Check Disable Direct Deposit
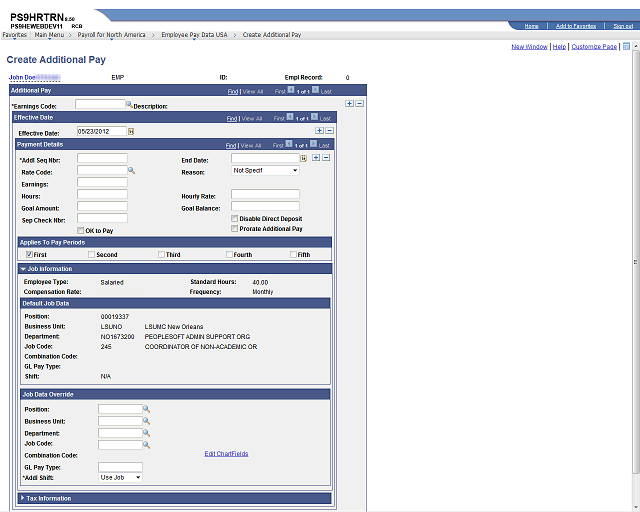This screenshot has height=512, width=640. coord(235,218)
